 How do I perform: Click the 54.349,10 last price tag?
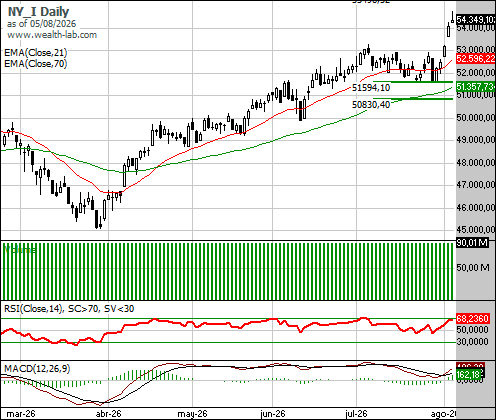tap(476, 20)
